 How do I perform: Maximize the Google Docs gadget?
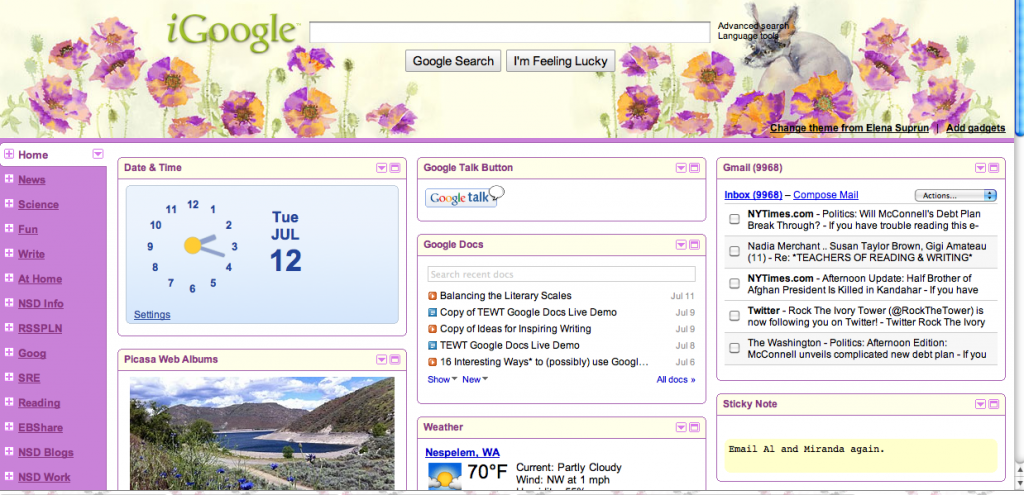(694, 245)
